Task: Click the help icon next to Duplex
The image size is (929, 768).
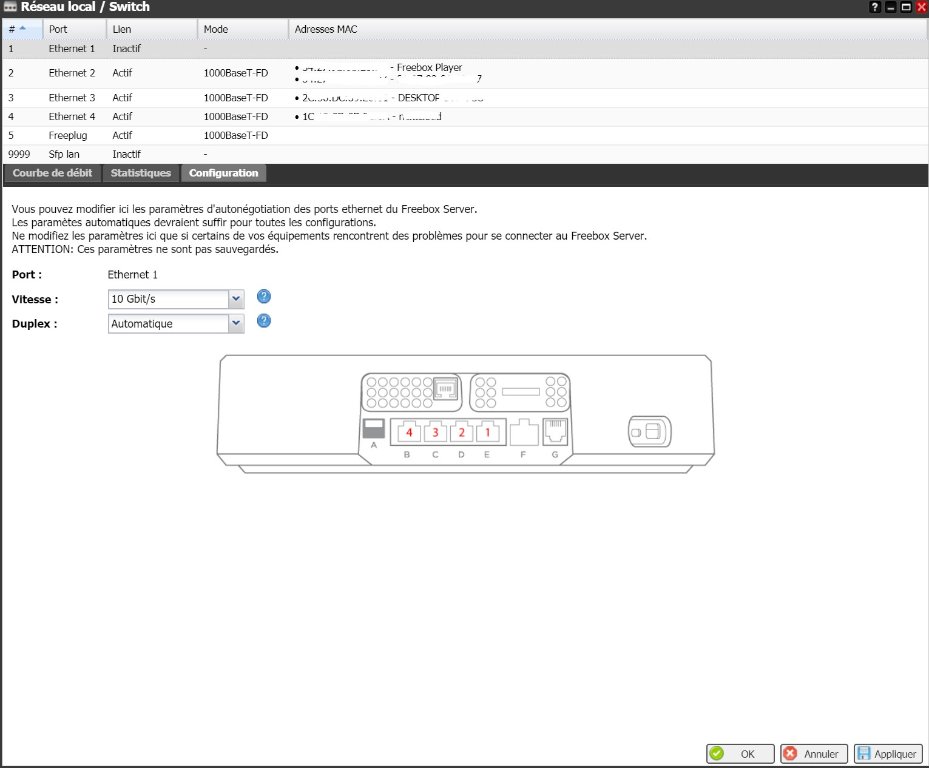Action: 264,321
